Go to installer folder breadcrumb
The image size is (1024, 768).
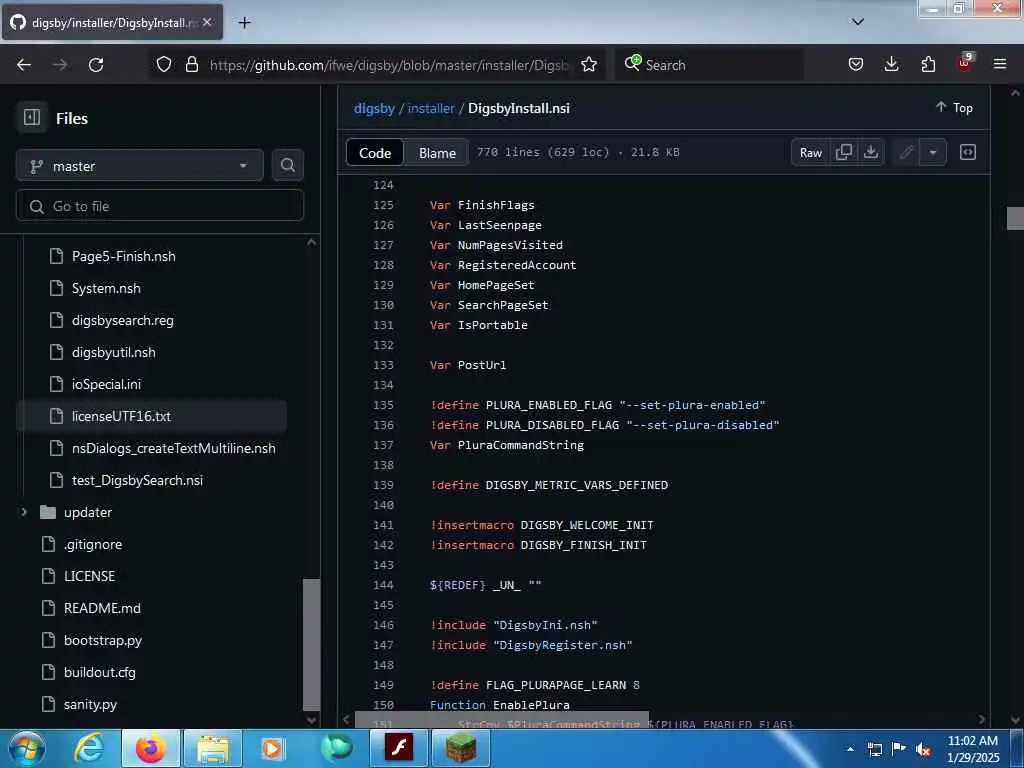click(x=431, y=108)
